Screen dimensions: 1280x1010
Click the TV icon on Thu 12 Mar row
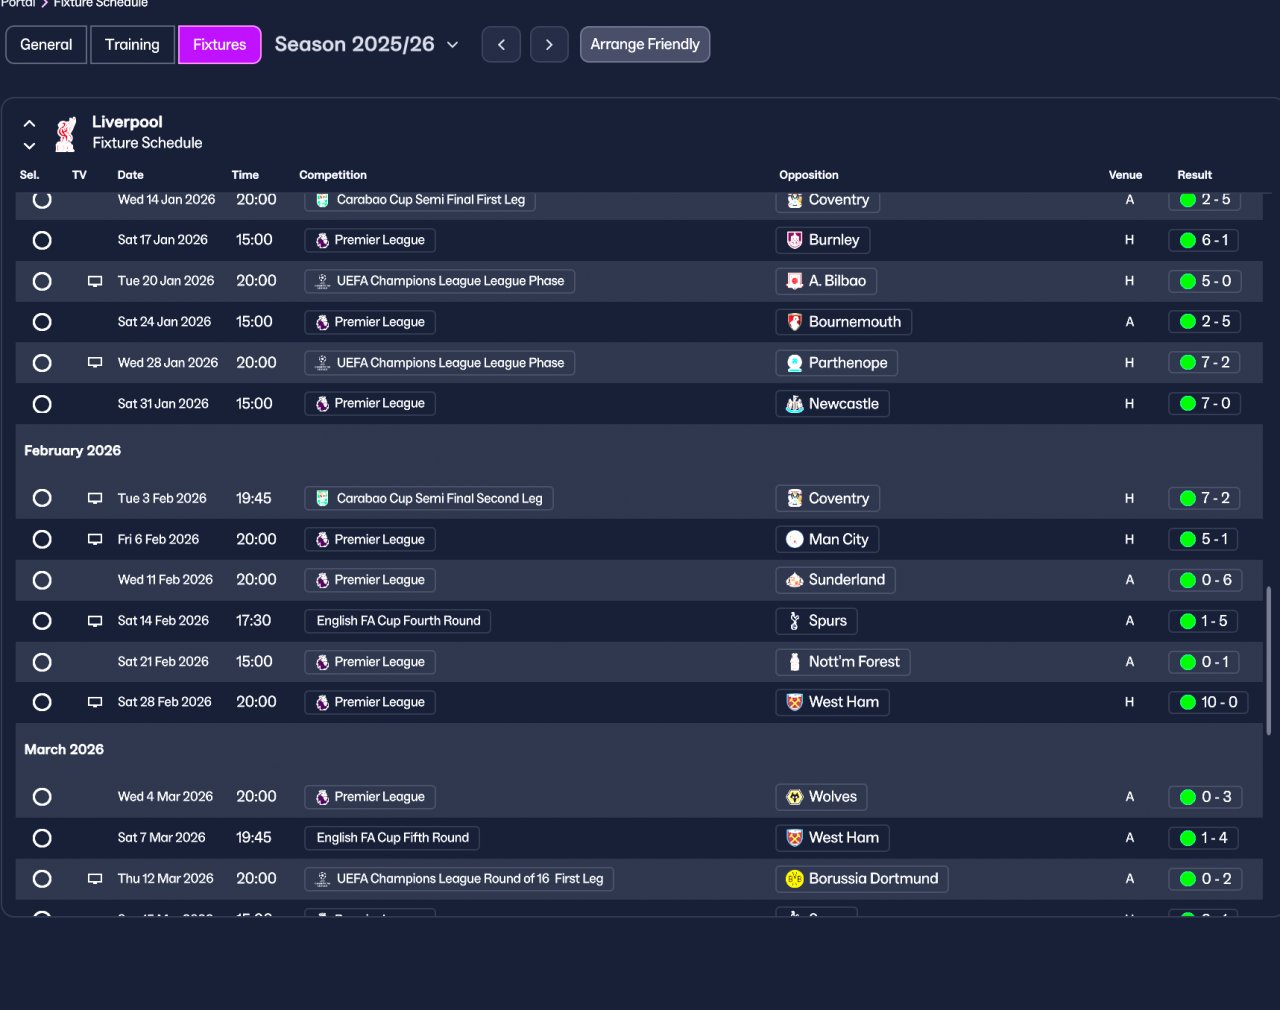95,879
